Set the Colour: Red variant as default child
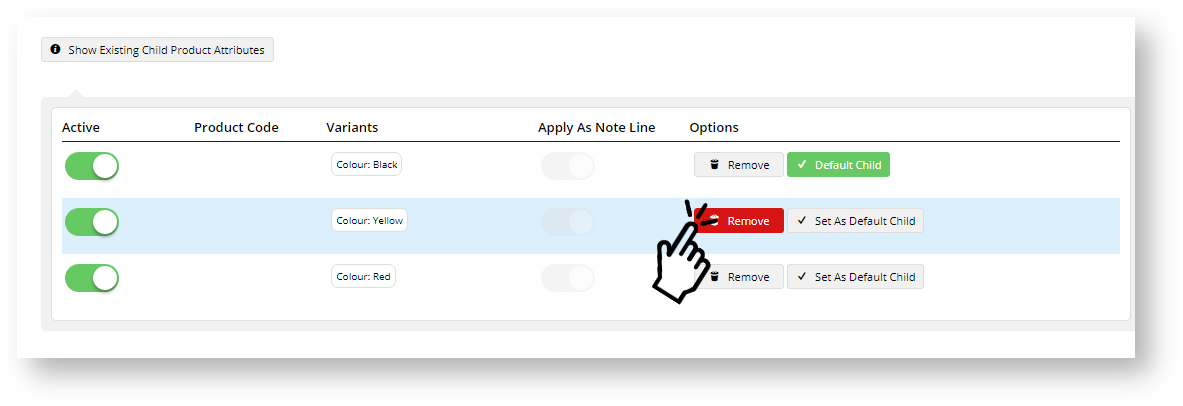 click(x=855, y=277)
